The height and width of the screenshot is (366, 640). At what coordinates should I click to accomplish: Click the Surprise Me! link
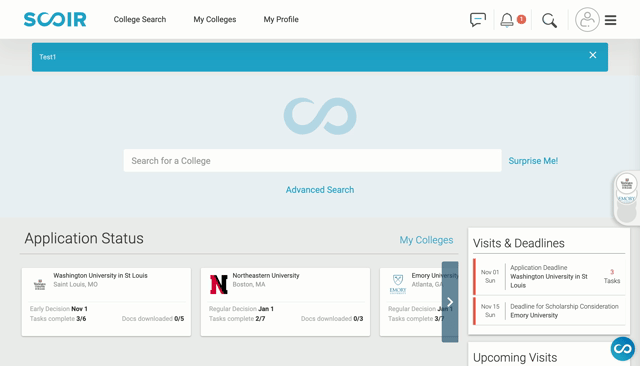tap(533, 161)
